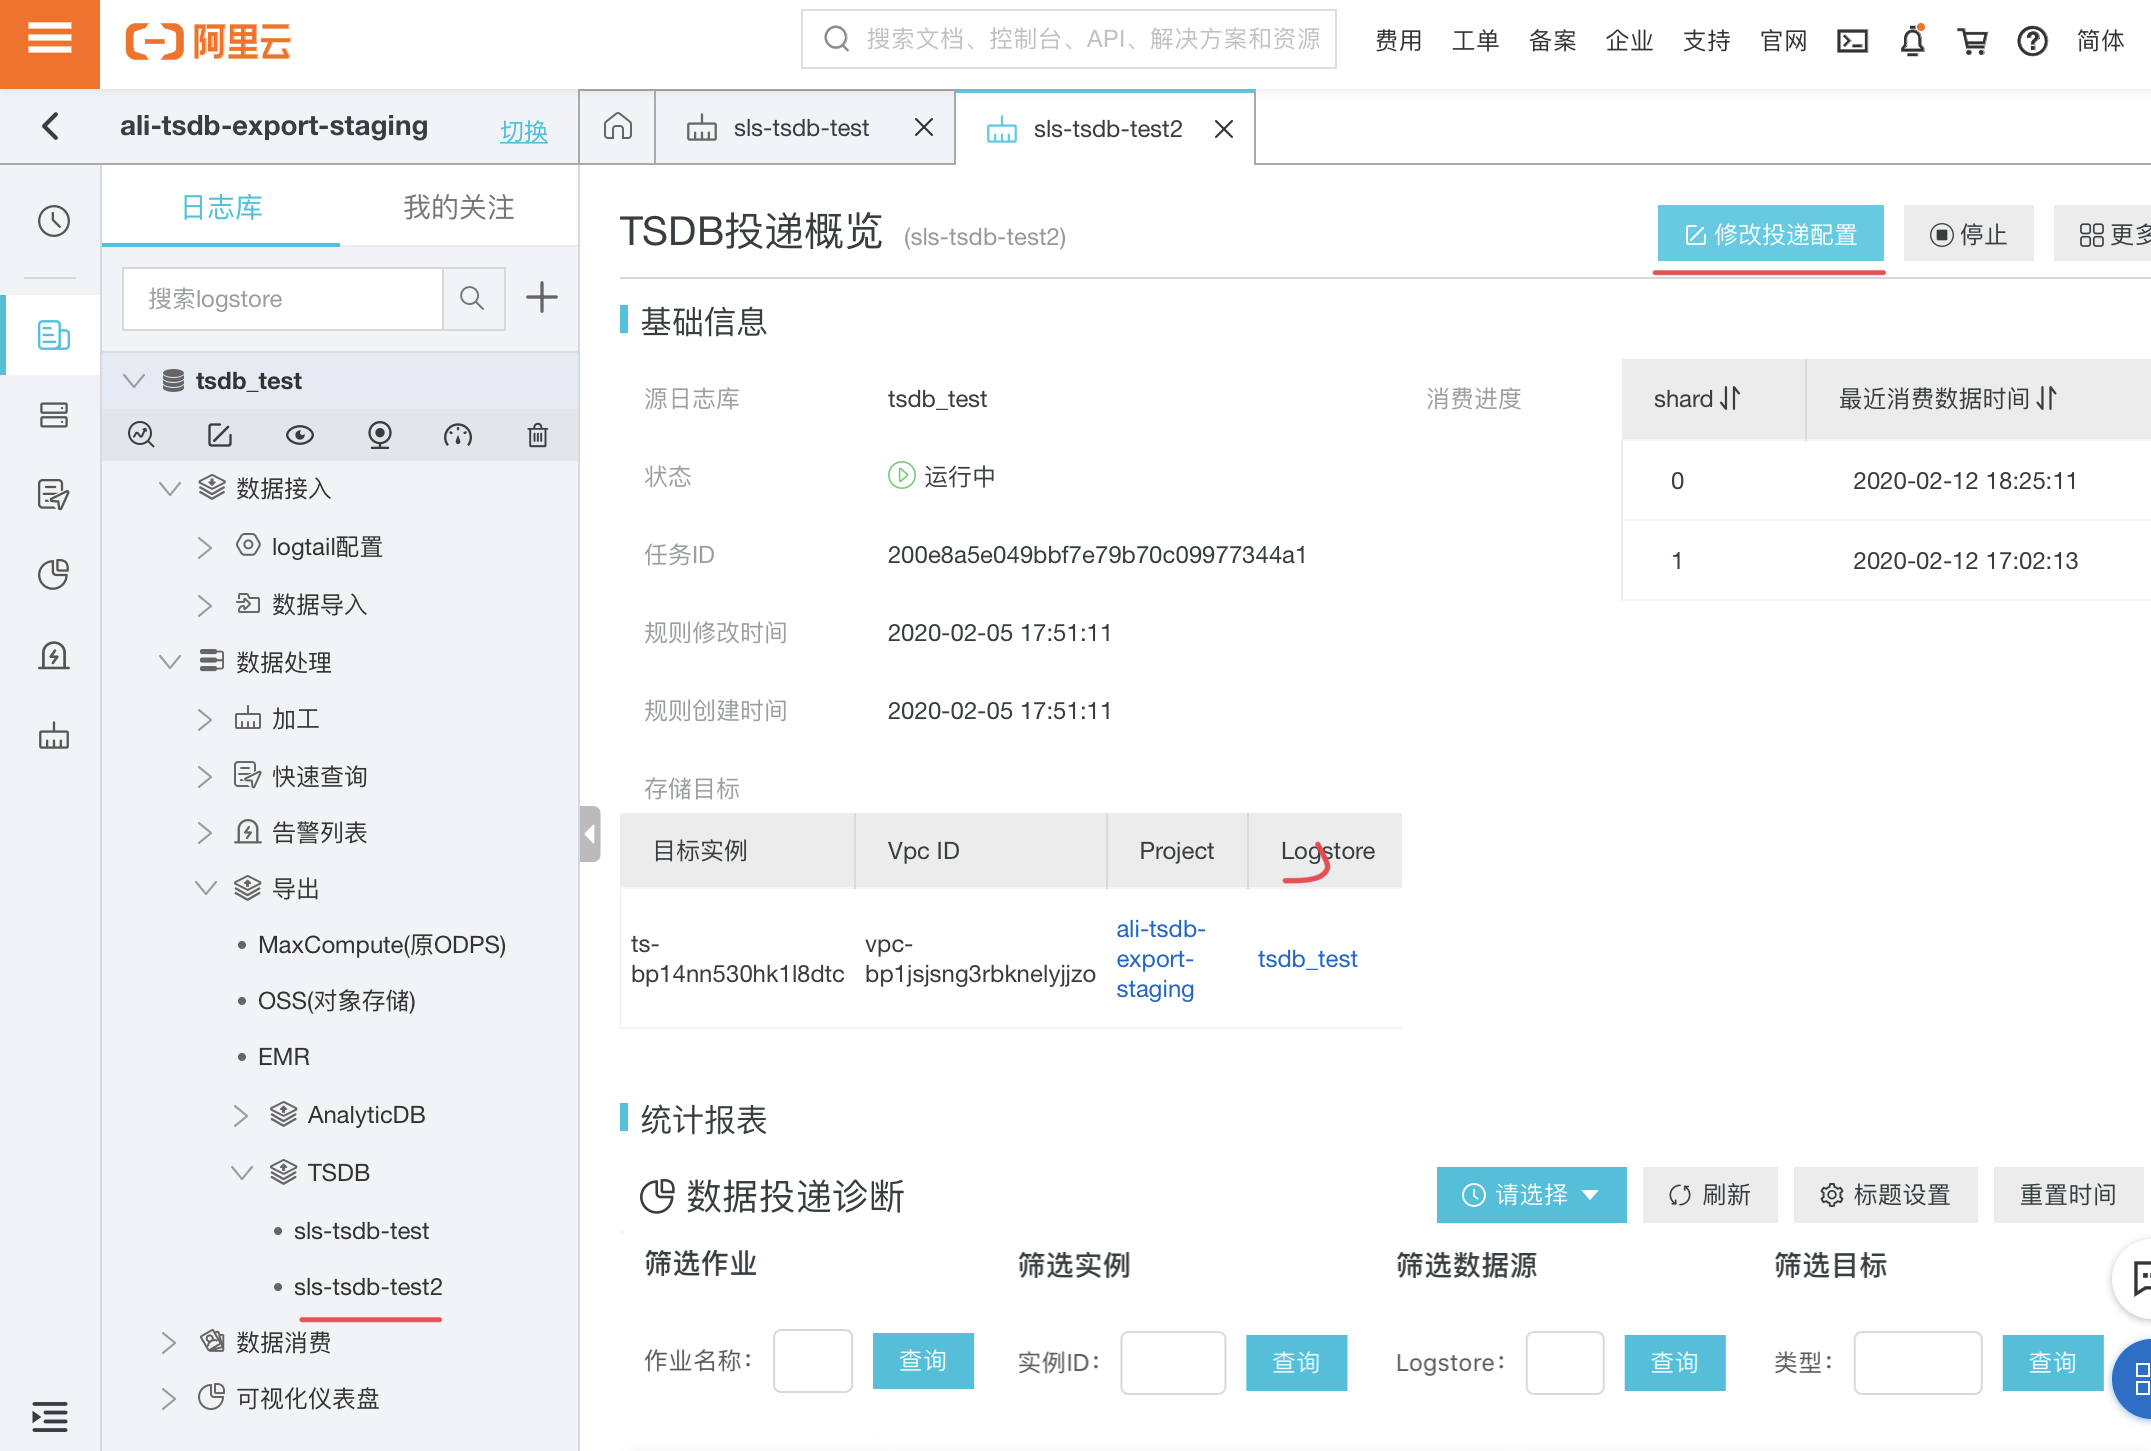Open sls-tsdb-test2 in the TSDB tree

(x=368, y=1287)
